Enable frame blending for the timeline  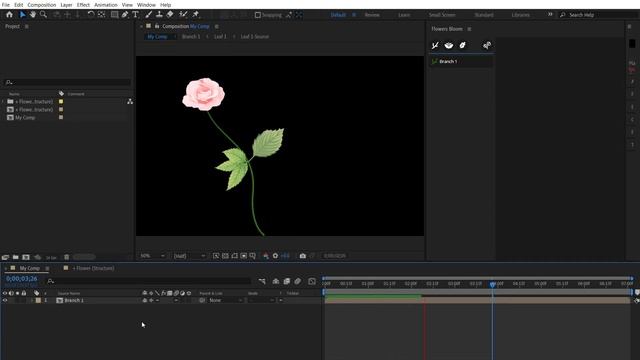pos(287,281)
